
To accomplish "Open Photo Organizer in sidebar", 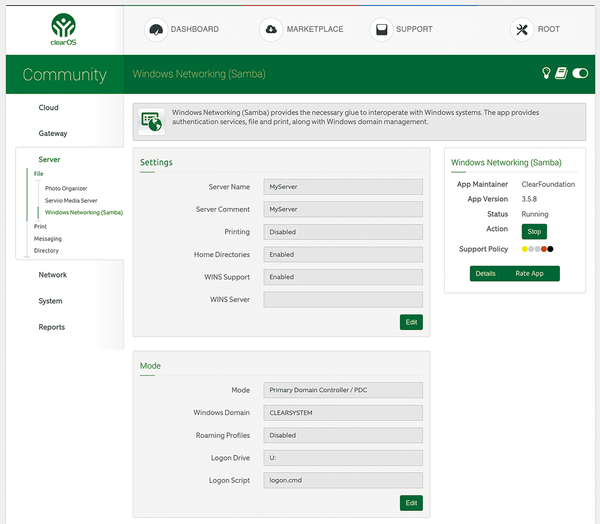I will 66,188.
